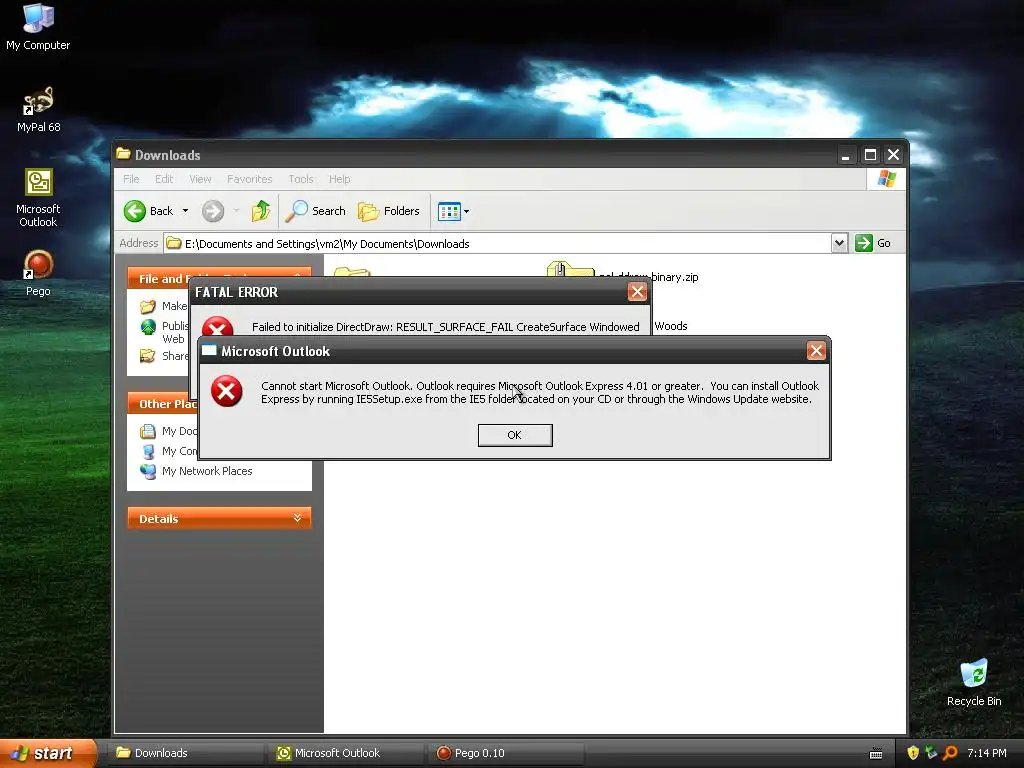The height and width of the screenshot is (768, 1024).
Task: Click the Make new folder icon
Action: coord(148,306)
